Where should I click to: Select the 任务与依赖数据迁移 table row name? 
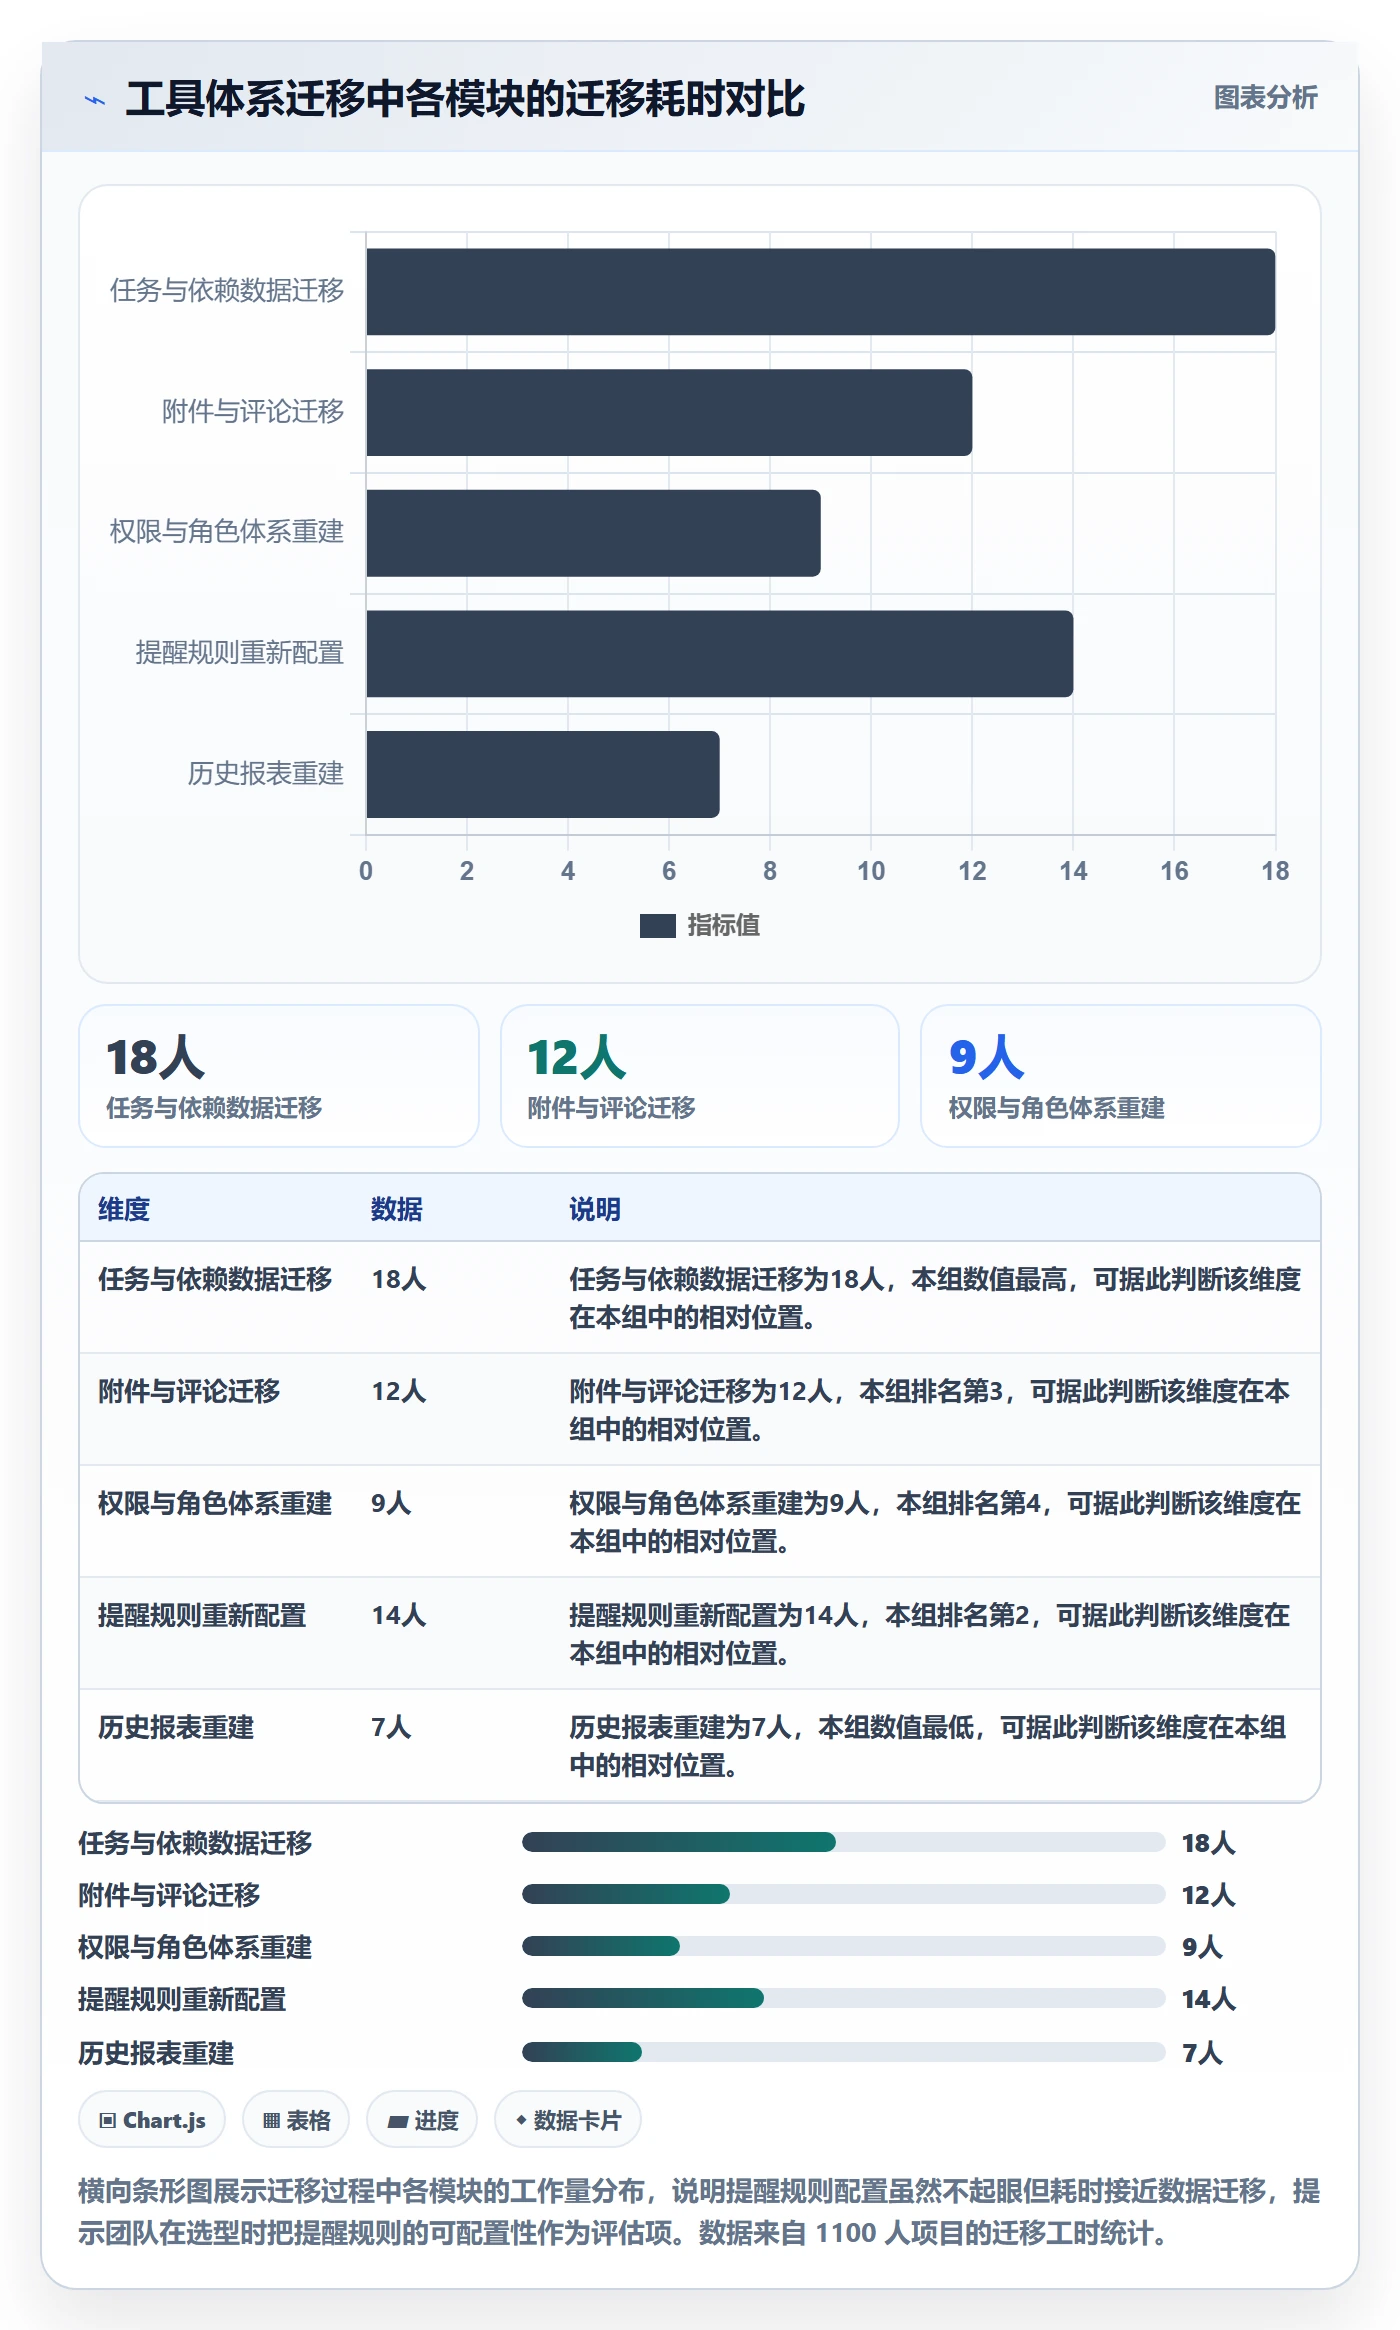(x=215, y=1279)
